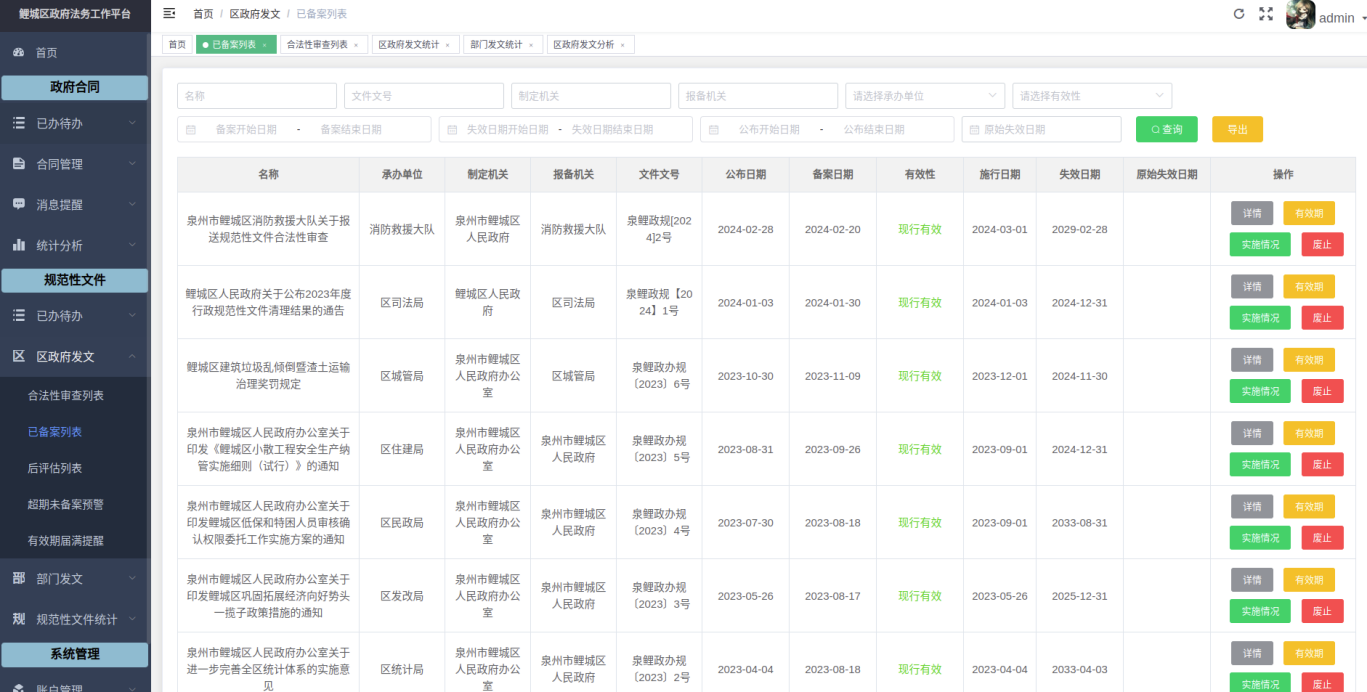Image resolution: width=1367 pixels, height=692 pixels.
Task: Focus the 文件文号 input field
Action: [423, 96]
